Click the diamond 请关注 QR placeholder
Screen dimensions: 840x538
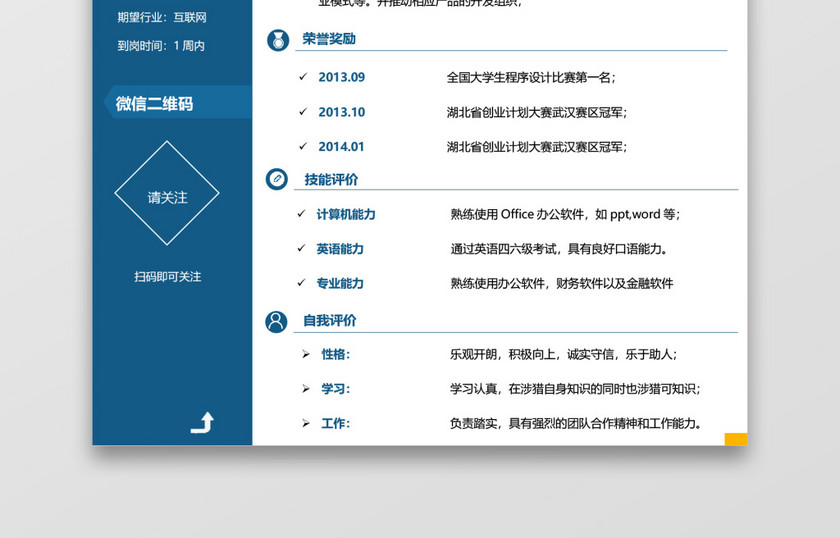point(167,193)
